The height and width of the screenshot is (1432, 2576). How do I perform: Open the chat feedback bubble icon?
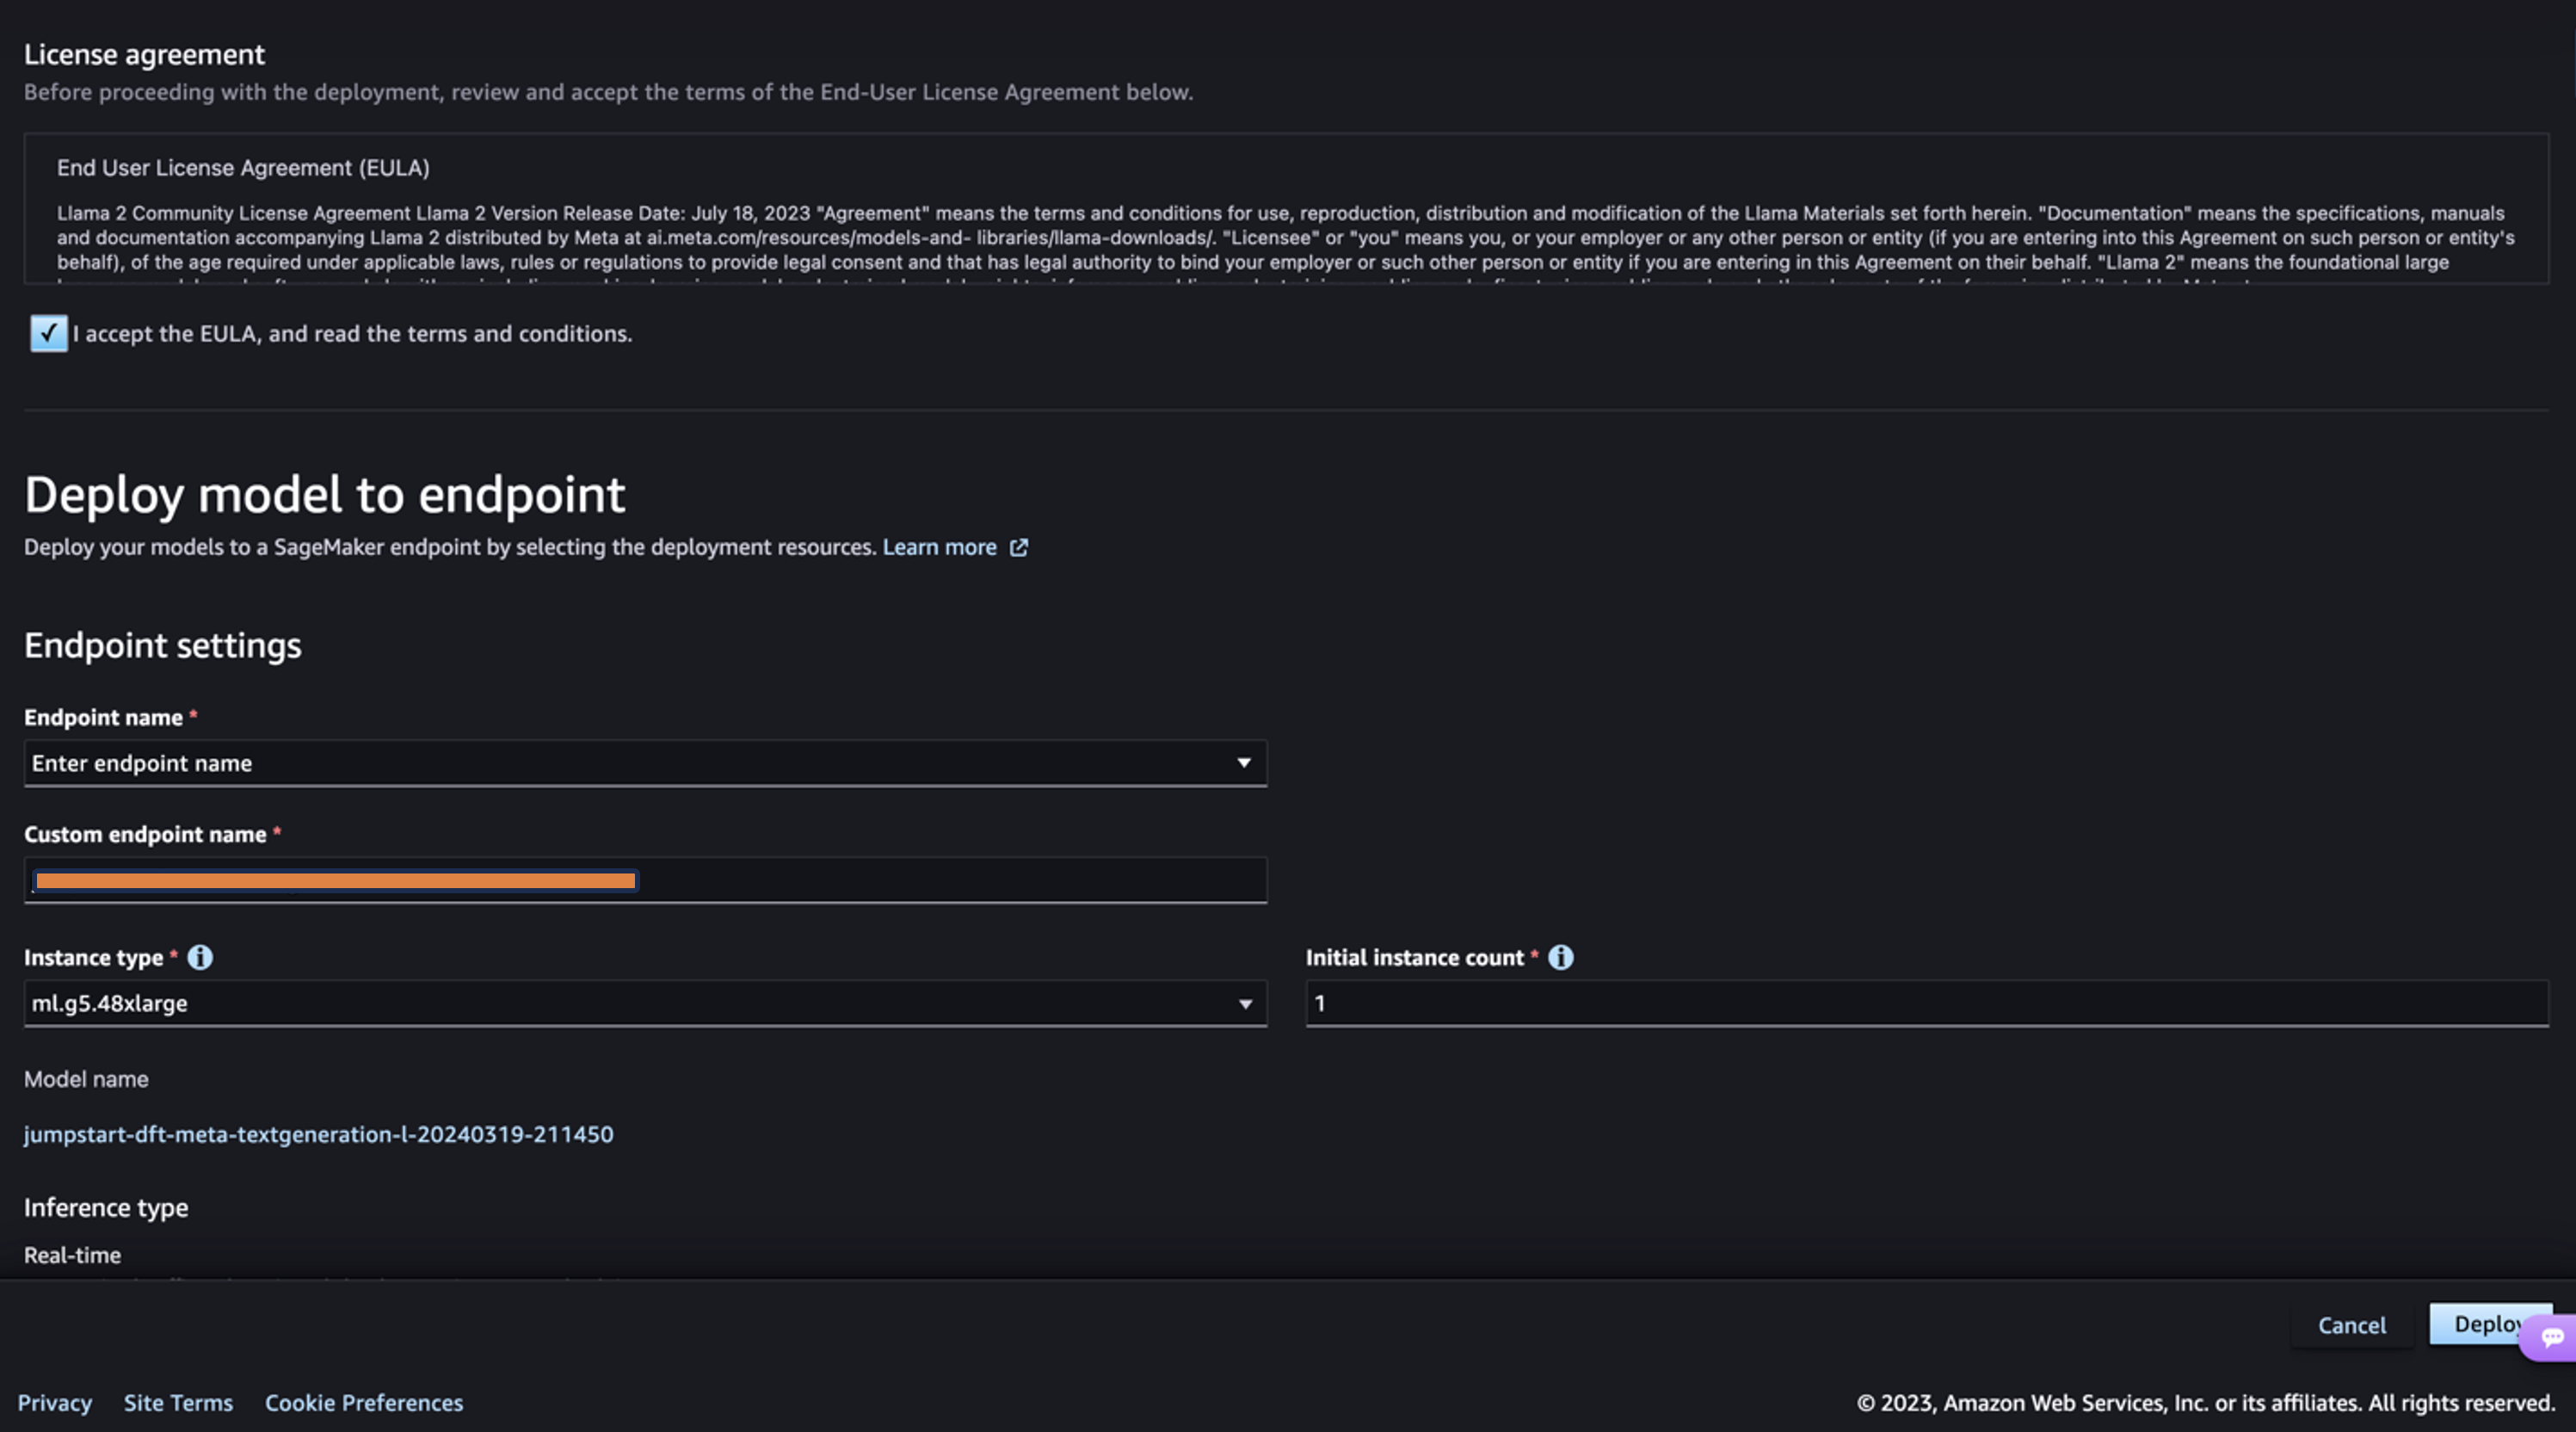coord(2551,1337)
